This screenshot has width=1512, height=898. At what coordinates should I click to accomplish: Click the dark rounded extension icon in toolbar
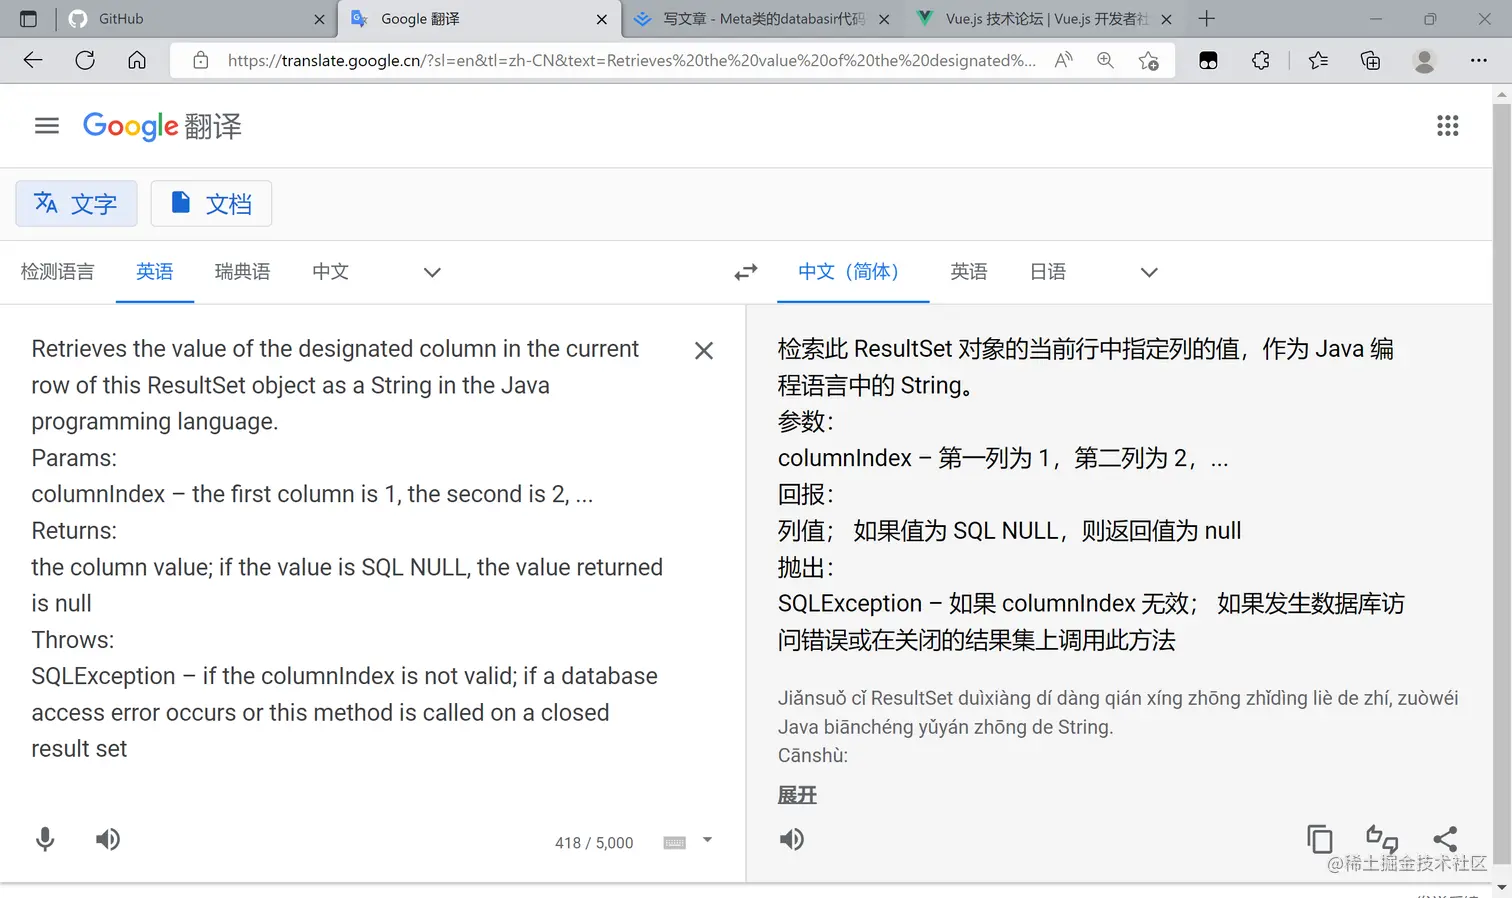(1208, 60)
